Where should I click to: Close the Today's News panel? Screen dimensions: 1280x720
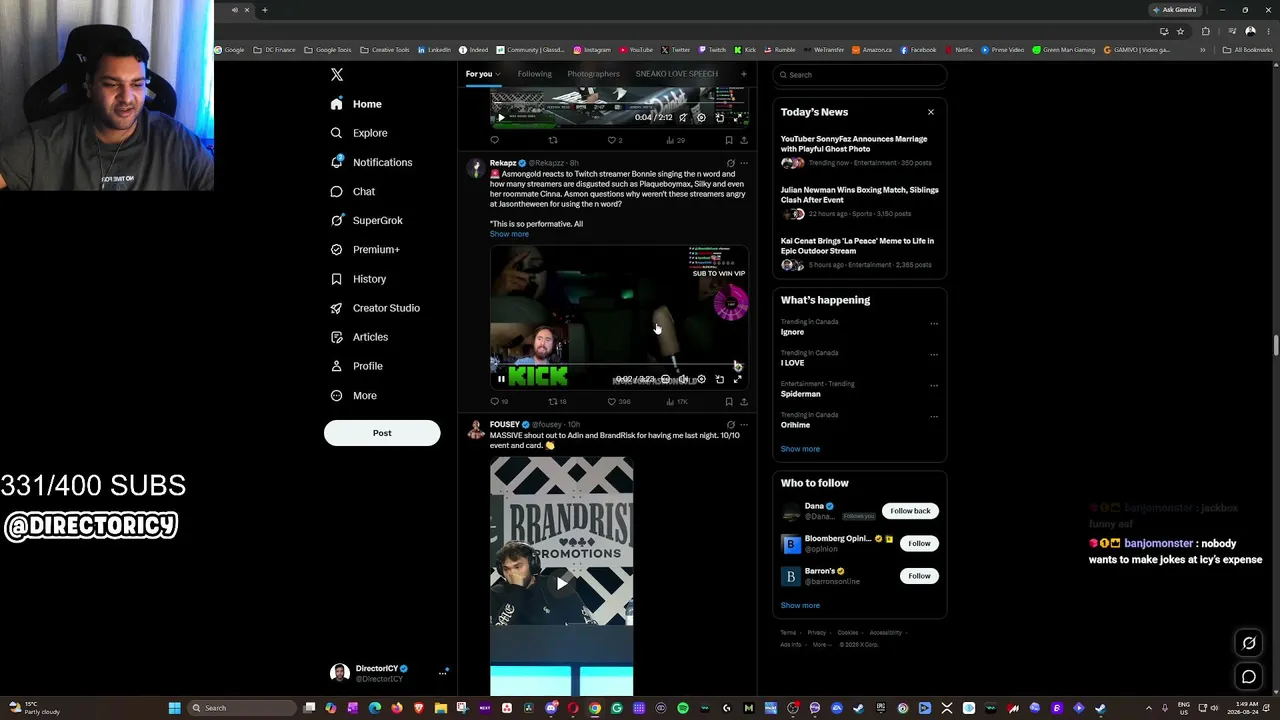(x=931, y=112)
